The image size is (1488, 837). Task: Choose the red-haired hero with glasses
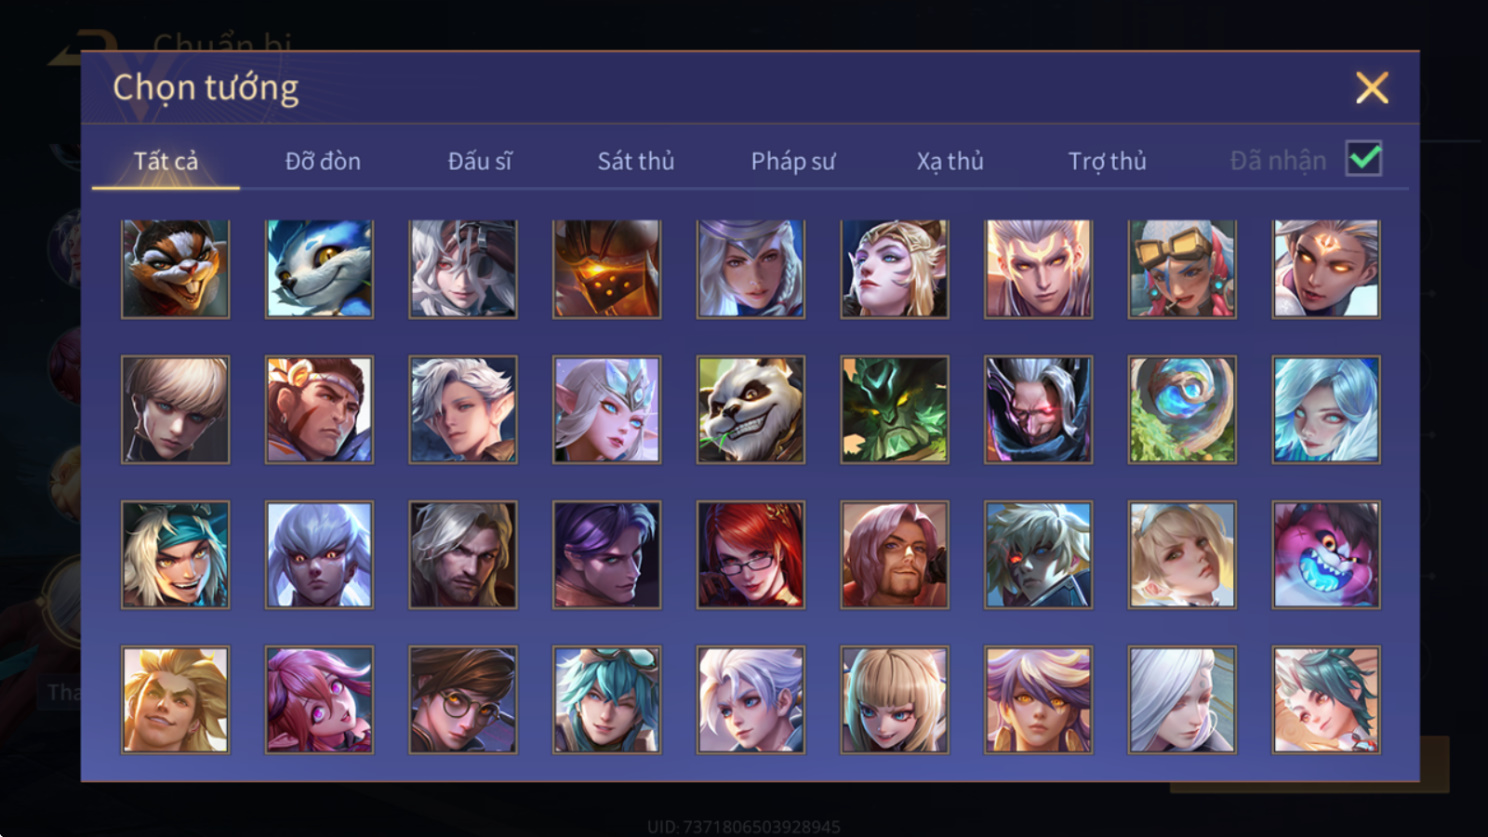tap(750, 555)
